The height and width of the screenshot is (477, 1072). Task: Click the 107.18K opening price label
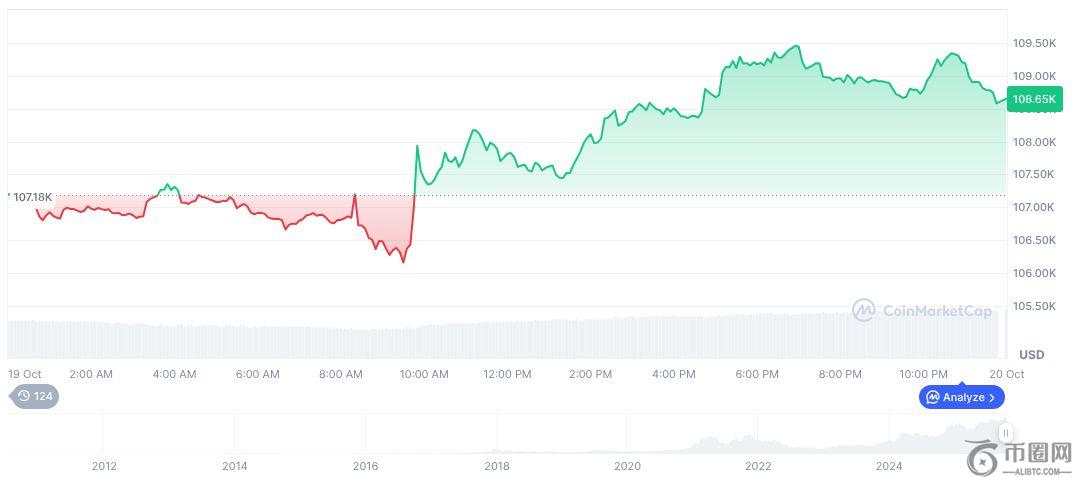click(x=33, y=197)
